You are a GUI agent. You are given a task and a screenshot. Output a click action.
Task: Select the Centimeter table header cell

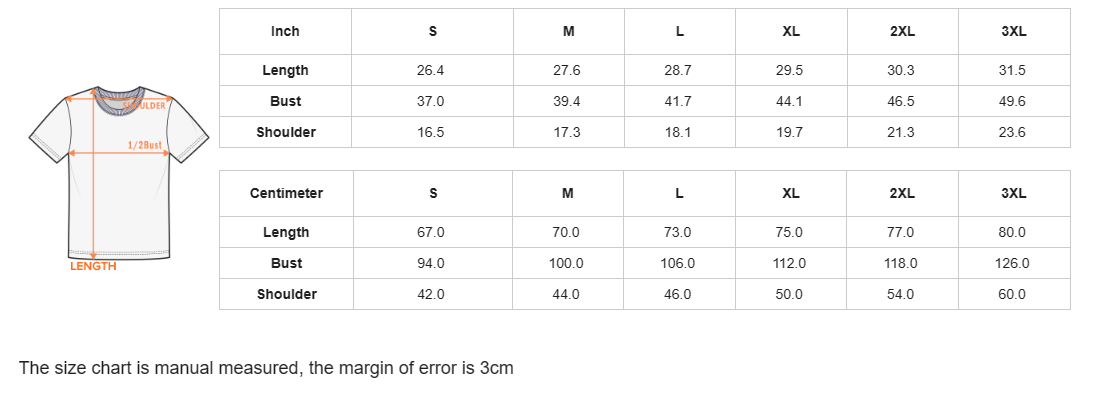[x=286, y=194]
